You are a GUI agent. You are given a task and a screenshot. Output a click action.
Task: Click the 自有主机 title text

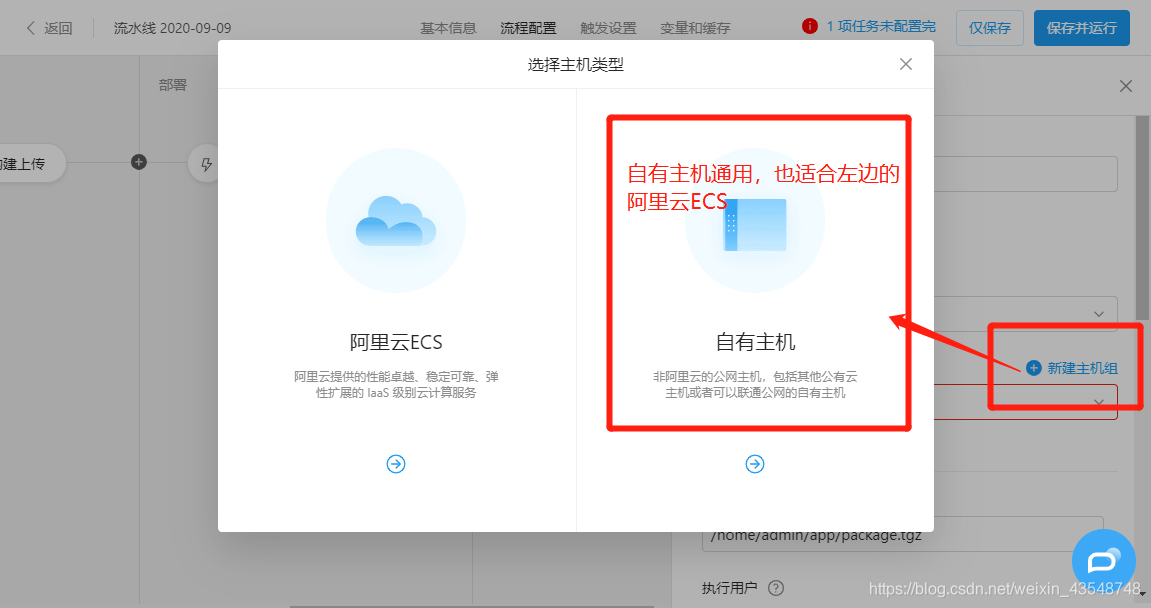click(755, 342)
